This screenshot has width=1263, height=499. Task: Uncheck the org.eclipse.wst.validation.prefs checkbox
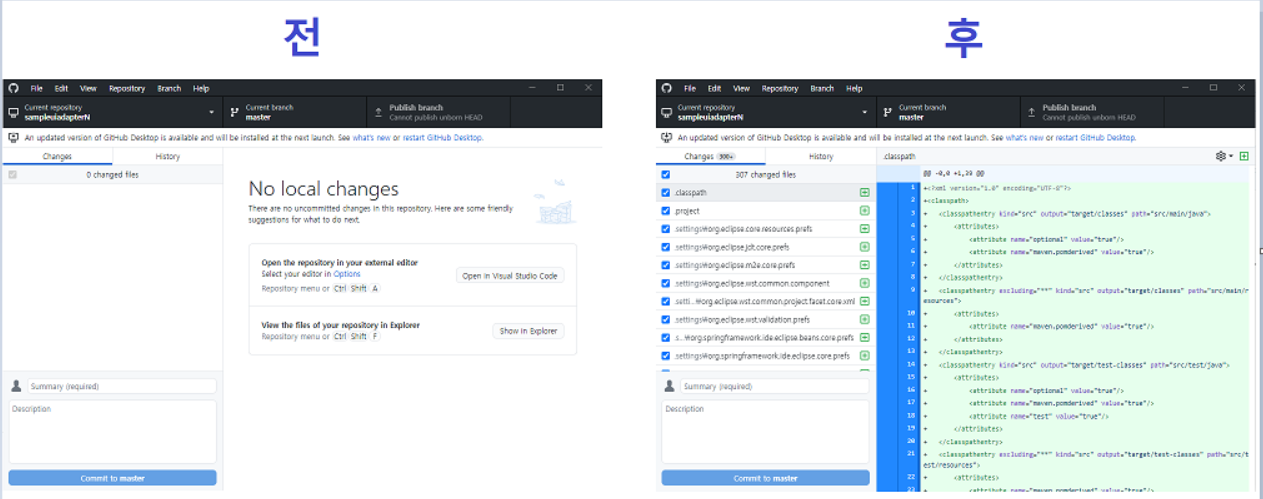point(666,319)
